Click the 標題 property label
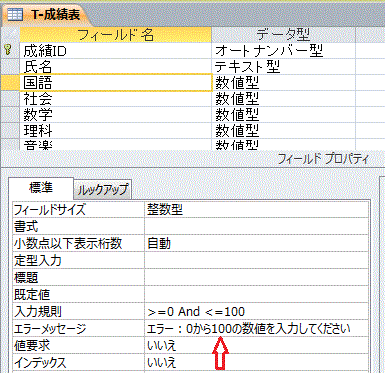 pyautogui.click(x=79, y=277)
